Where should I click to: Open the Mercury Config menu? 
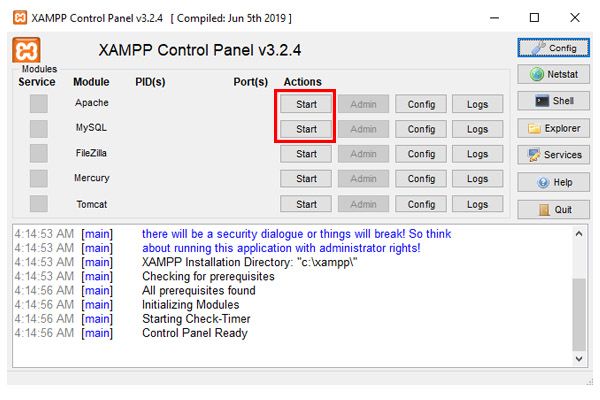coord(421,179)
